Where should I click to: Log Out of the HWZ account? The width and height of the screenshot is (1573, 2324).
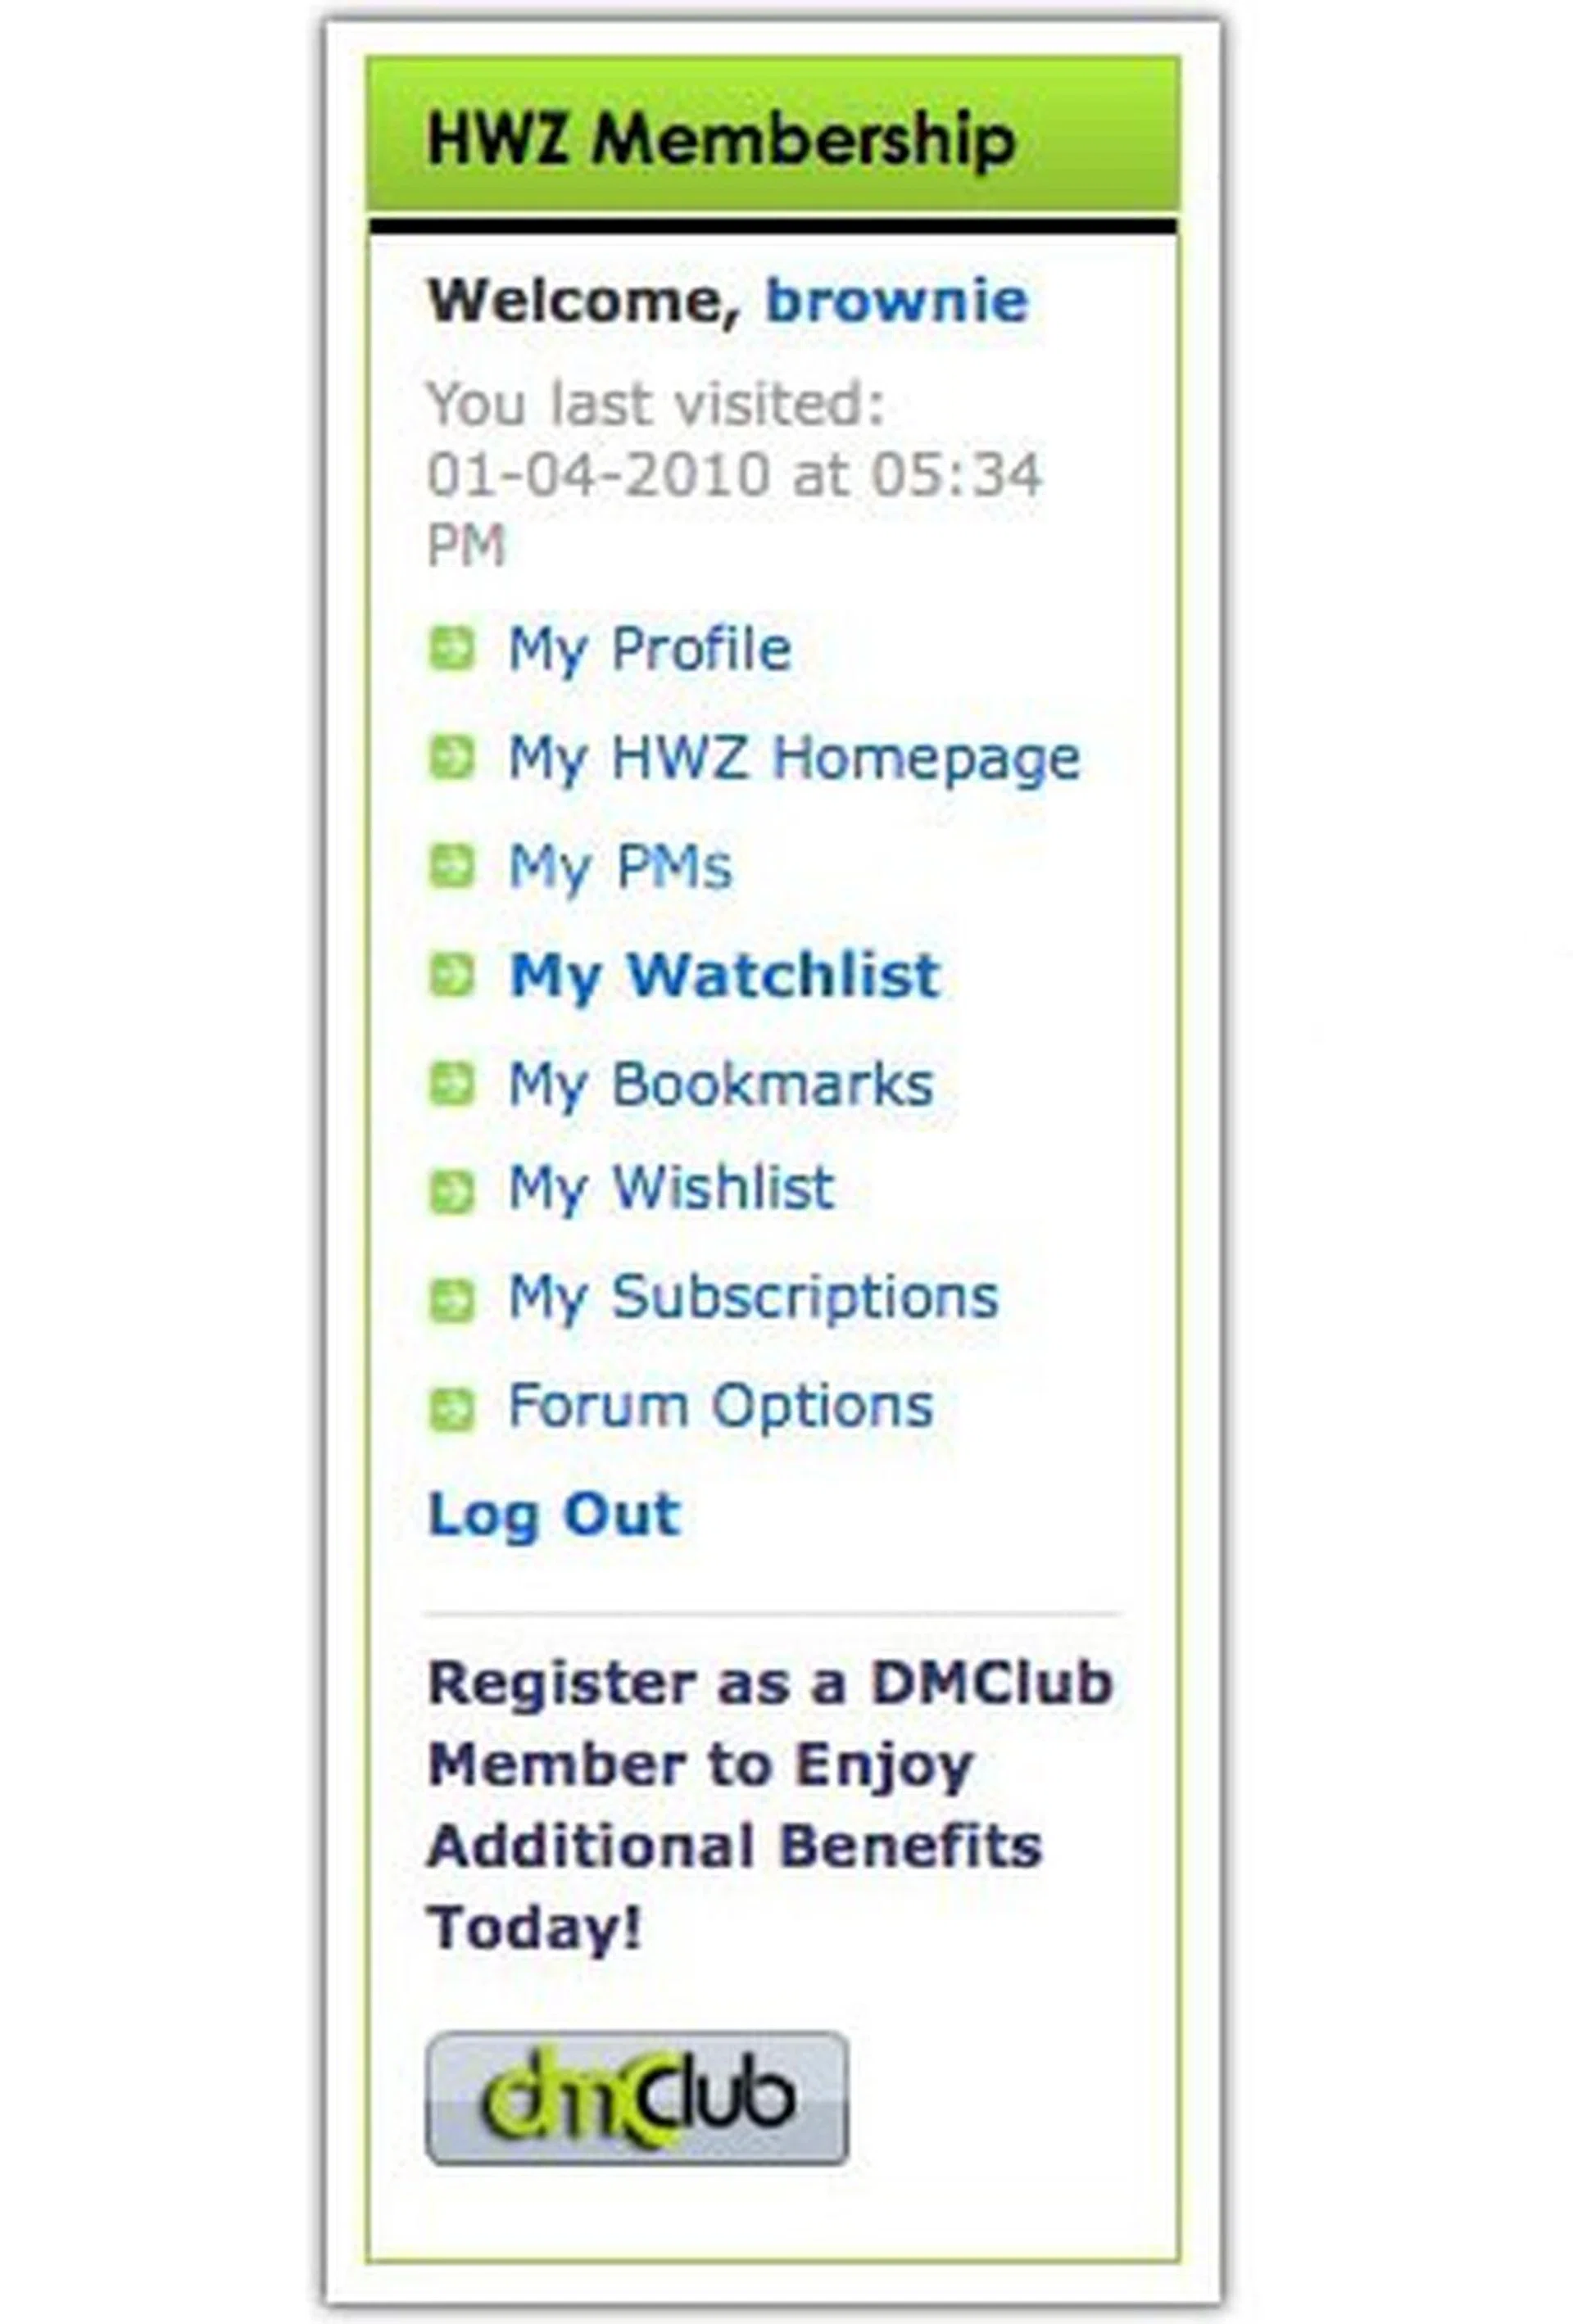tap(554, 1514)
